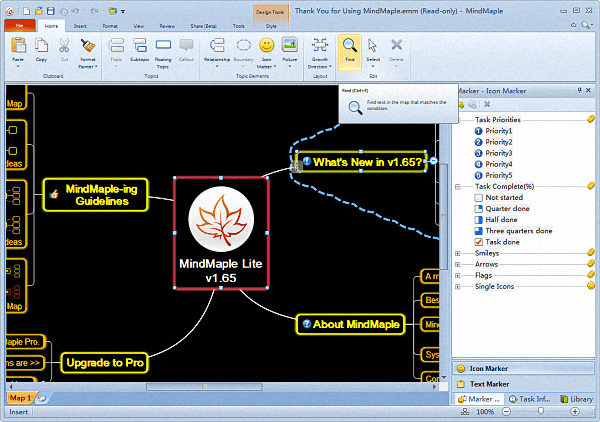Select the Not started marker box
600x422 pixels.
pos(478,198)
